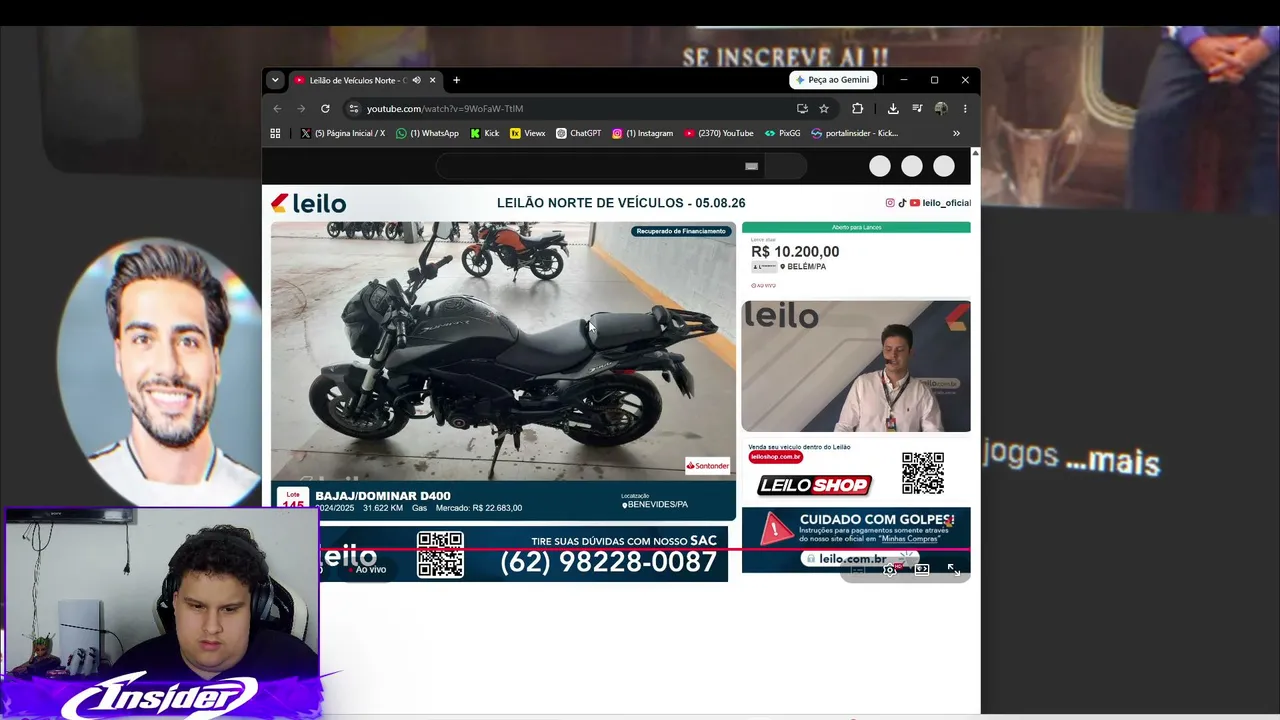This screenshot has height=720, width=1280.
Task: Click the "LEILÃO NORTE DE VEÍCULOS - 05.08.26" heading
Action: (620, 203)
